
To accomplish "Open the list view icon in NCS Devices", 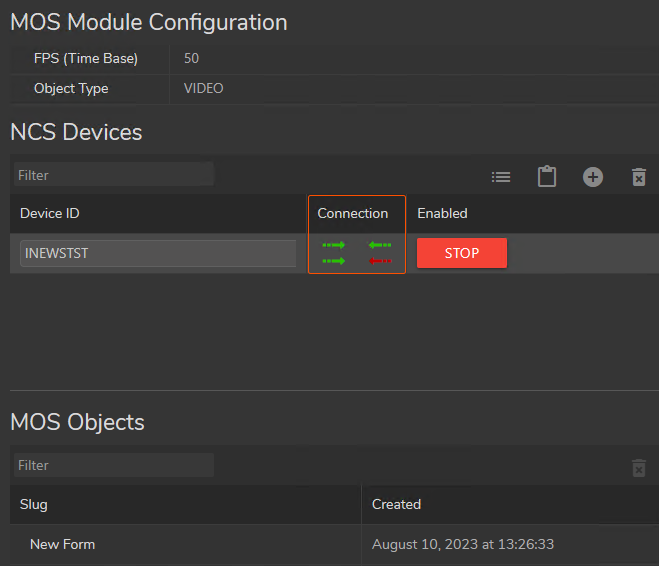I will tap(501, 177).
